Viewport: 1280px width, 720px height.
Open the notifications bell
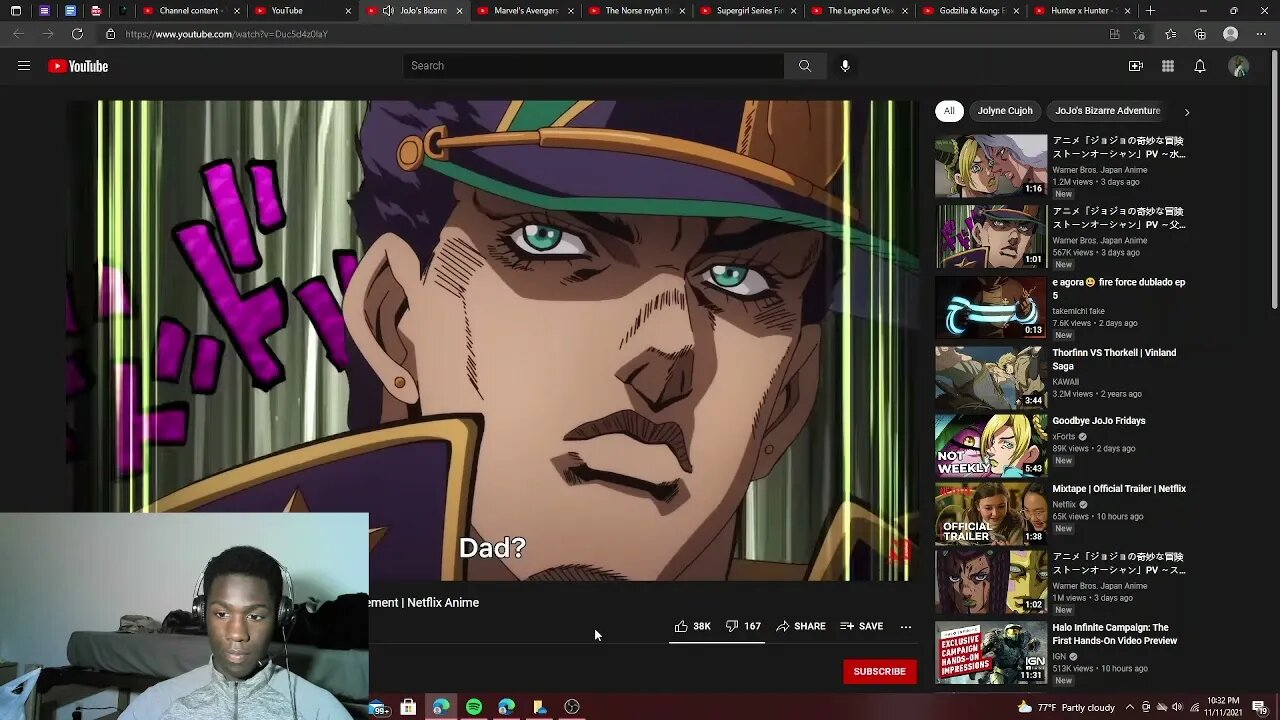pyautogui.click(x=1200, y=66)
